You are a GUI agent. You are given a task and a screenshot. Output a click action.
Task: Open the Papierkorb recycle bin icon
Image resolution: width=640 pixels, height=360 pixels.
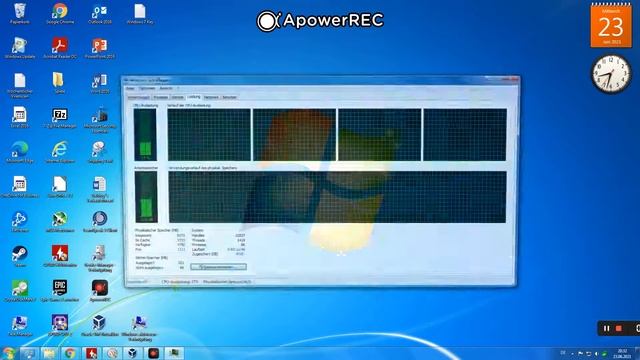point(19,13)
